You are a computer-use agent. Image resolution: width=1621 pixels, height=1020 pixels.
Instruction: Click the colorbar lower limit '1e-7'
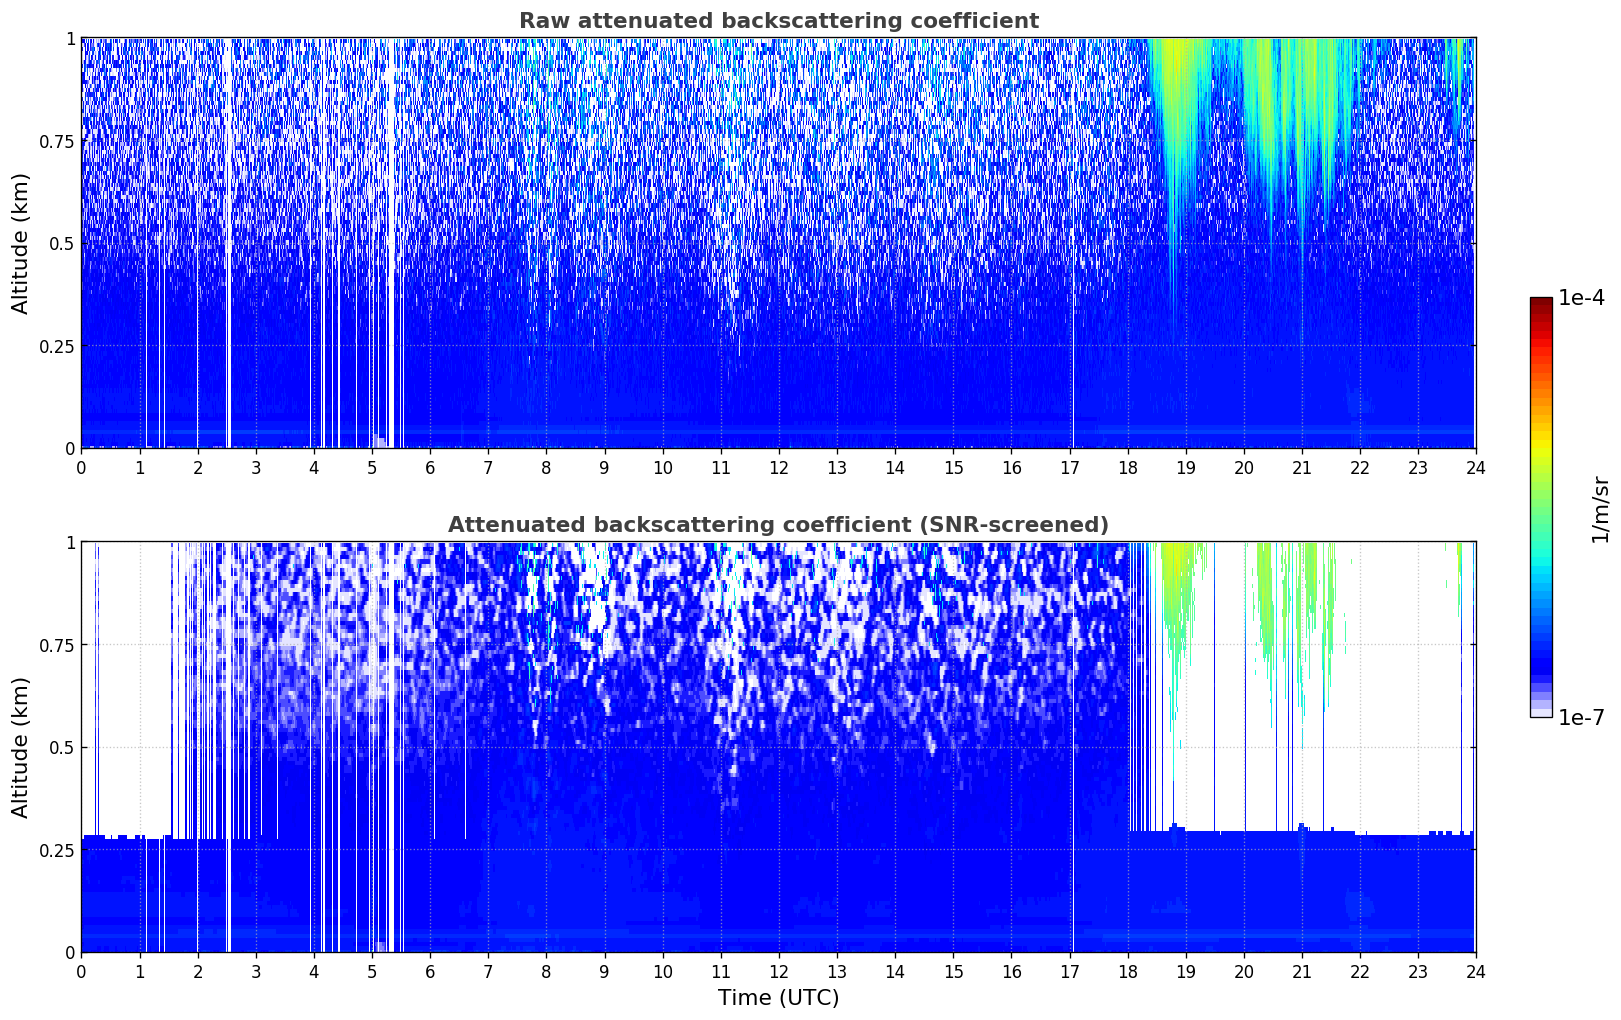pos(1582,718)
